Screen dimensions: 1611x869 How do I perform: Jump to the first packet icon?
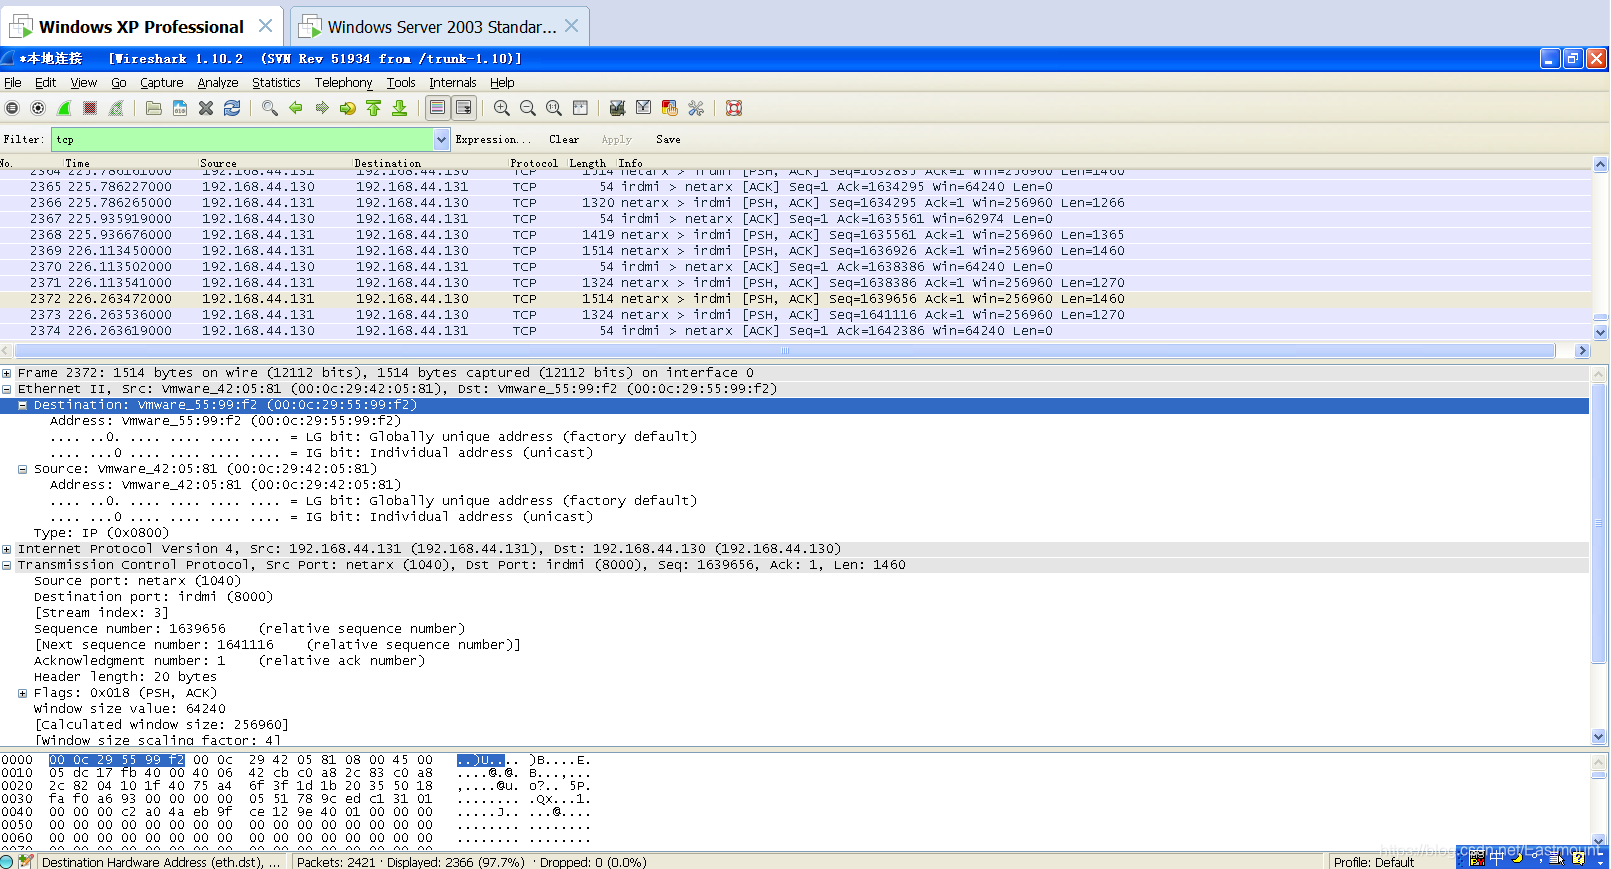373,108
